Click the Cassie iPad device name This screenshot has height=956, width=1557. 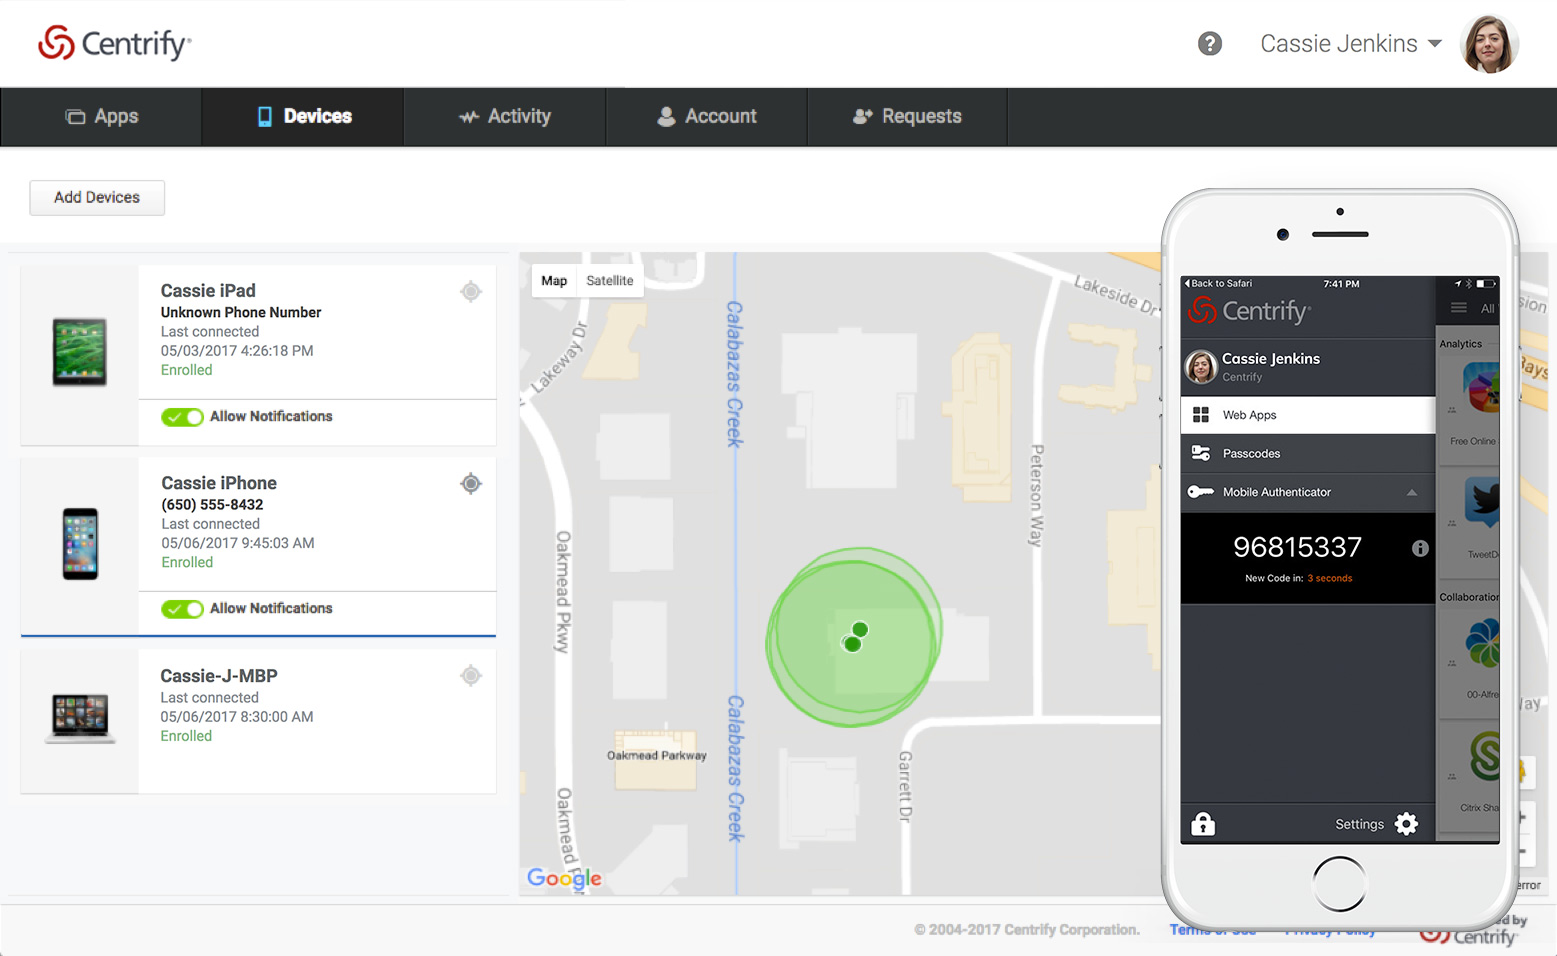point(208,291)
